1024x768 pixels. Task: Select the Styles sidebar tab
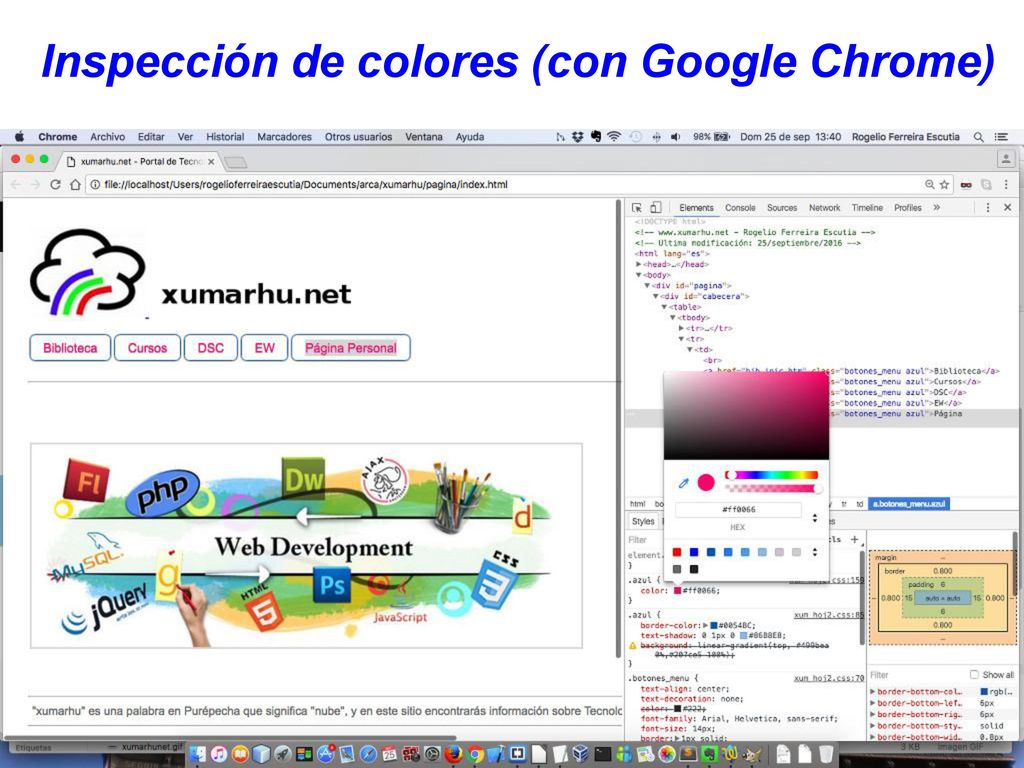643,521
